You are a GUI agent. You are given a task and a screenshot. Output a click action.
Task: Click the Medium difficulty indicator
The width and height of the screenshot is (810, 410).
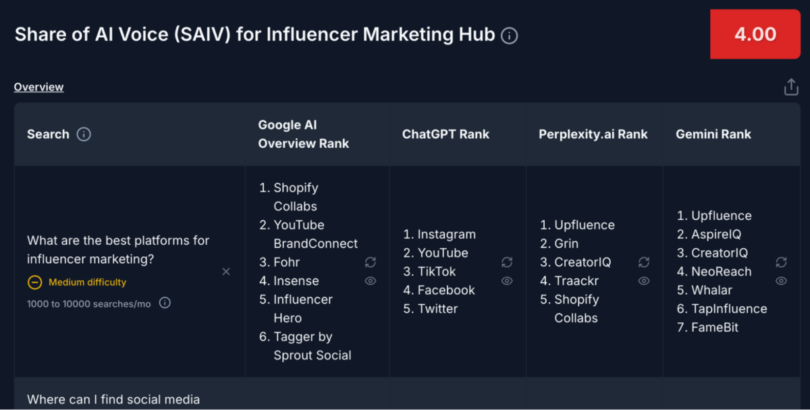77,282
